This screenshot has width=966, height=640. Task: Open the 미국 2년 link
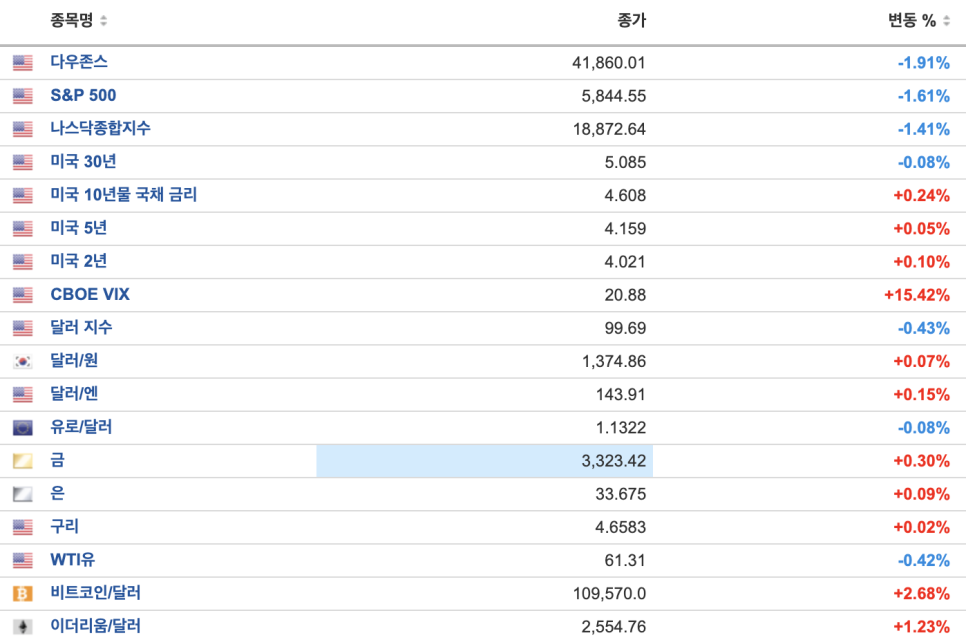(x=79, y=261)
